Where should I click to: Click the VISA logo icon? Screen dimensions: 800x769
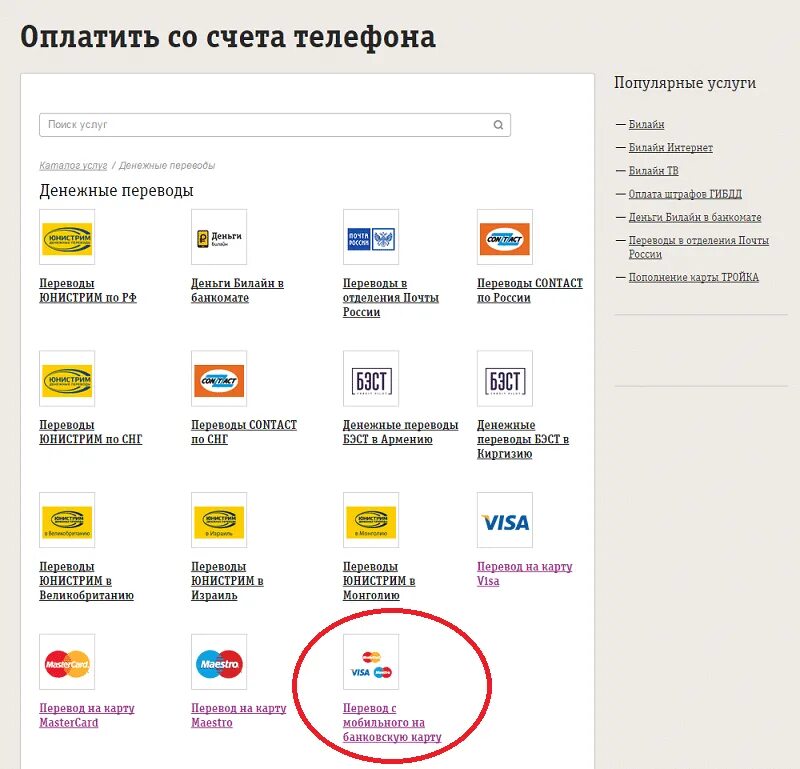pos(505,520)
